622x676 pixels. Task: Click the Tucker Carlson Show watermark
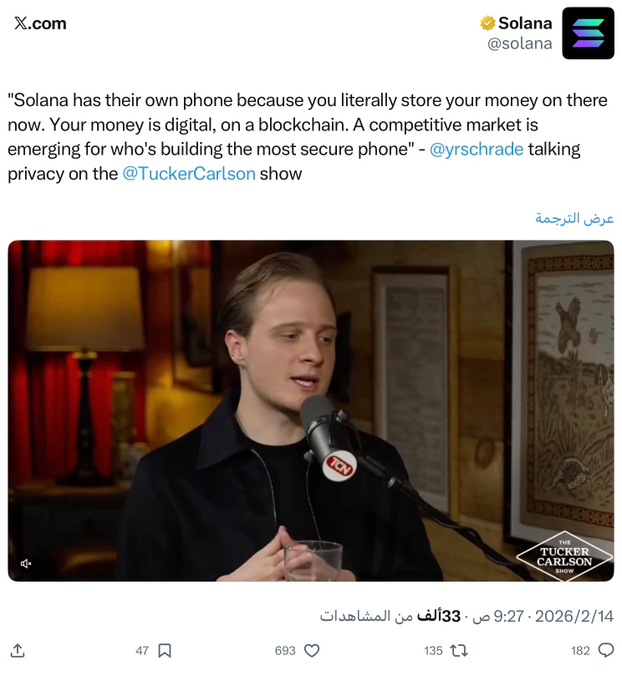(564, 556)
